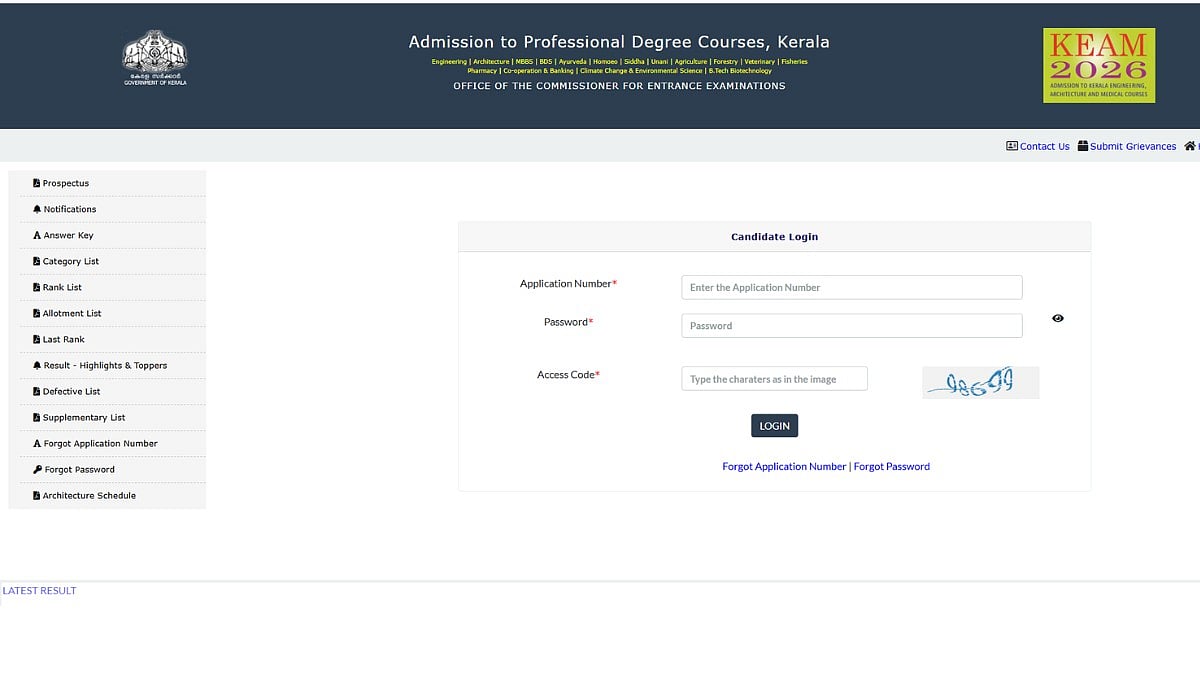Click the Allotment List document icon
Viewport: 1200px width, 675px height.
(x=37, y=313)
